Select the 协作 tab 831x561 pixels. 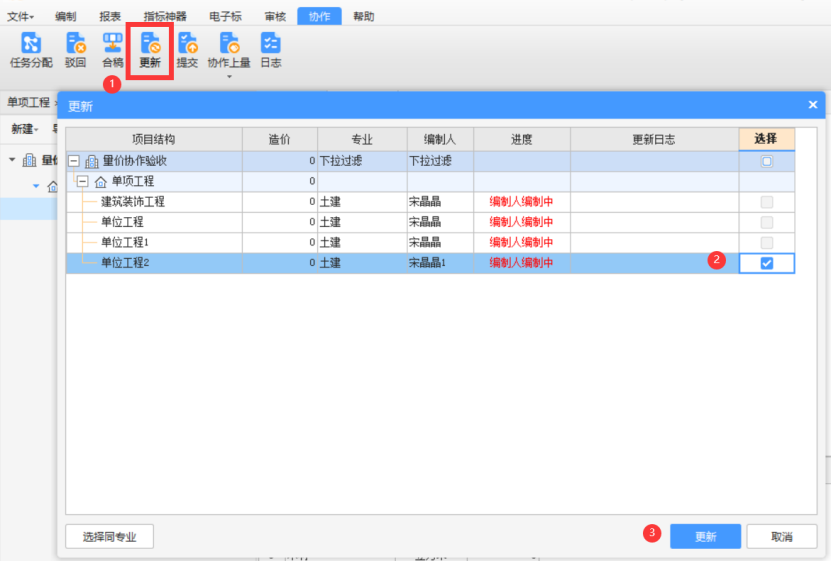click(320, 16)
